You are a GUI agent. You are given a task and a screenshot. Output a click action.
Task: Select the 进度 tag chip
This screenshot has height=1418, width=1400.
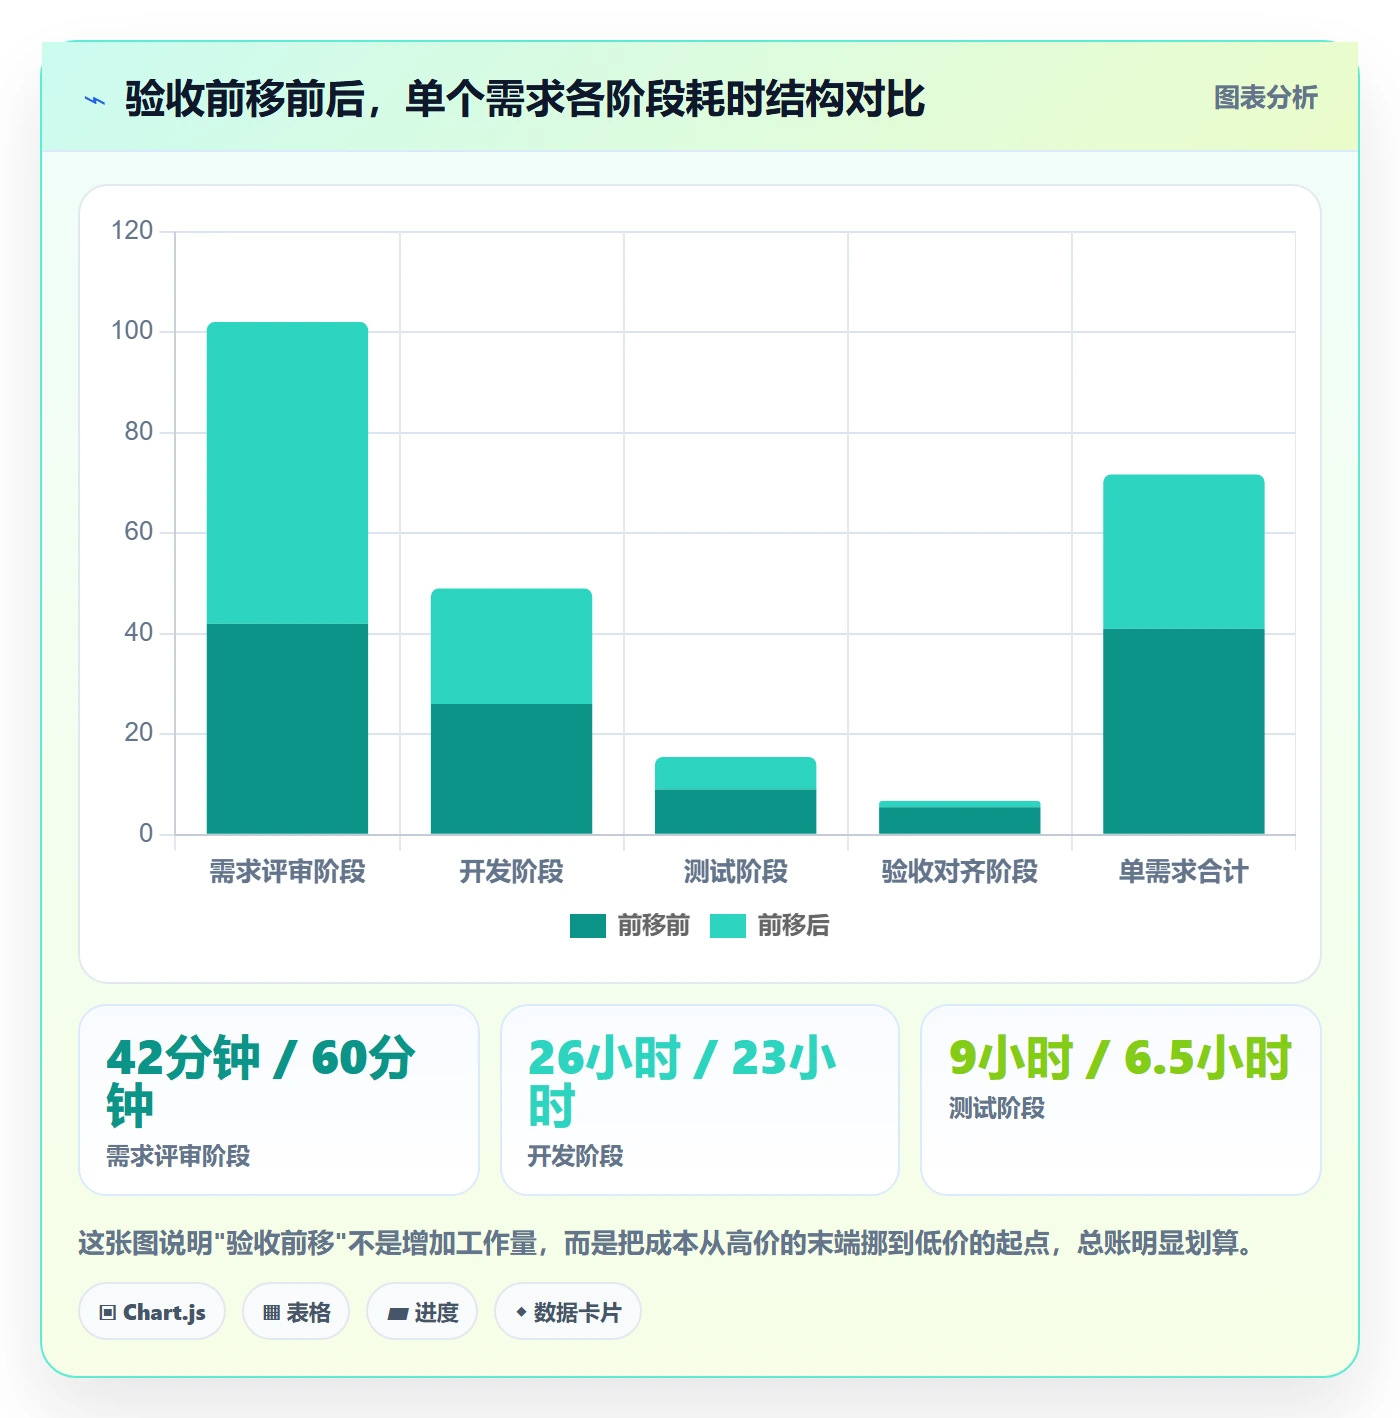422,1312
